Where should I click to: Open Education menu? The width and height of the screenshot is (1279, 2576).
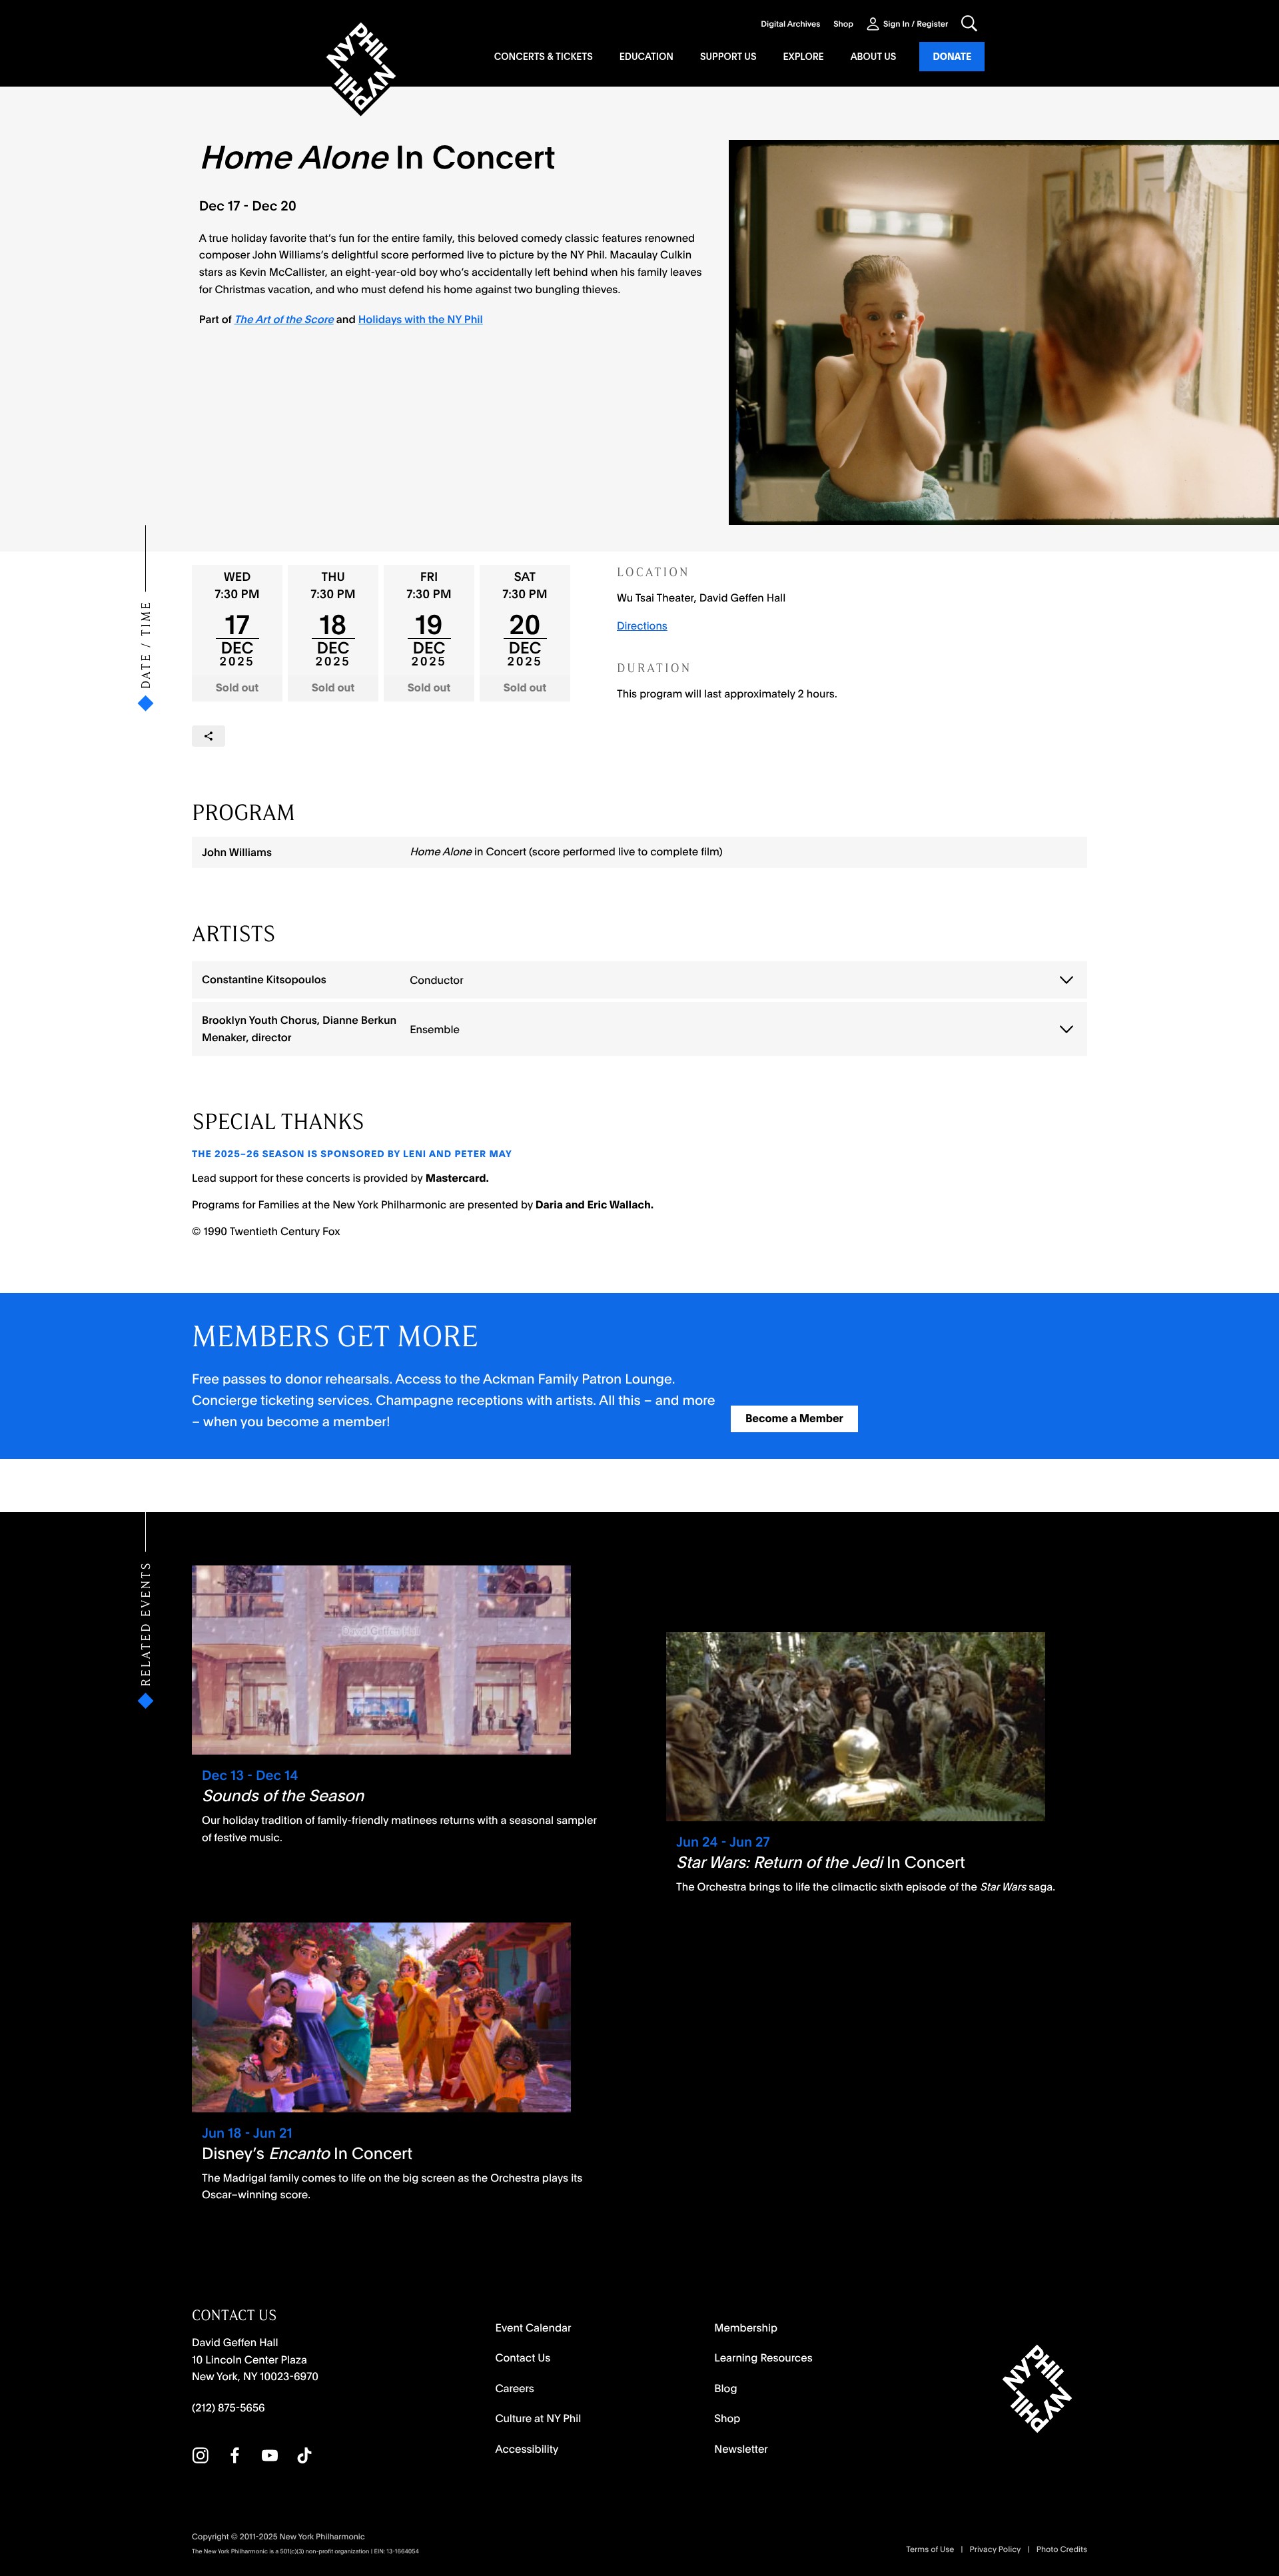(x=646, y=57)
